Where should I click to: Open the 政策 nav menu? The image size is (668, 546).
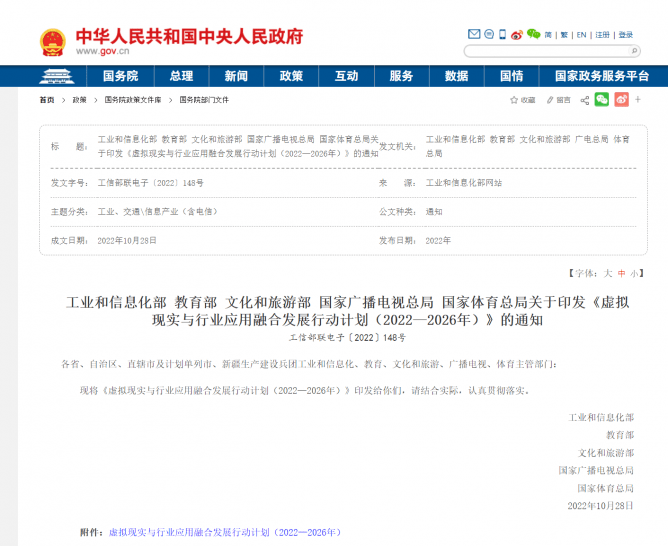coord(291,76)
